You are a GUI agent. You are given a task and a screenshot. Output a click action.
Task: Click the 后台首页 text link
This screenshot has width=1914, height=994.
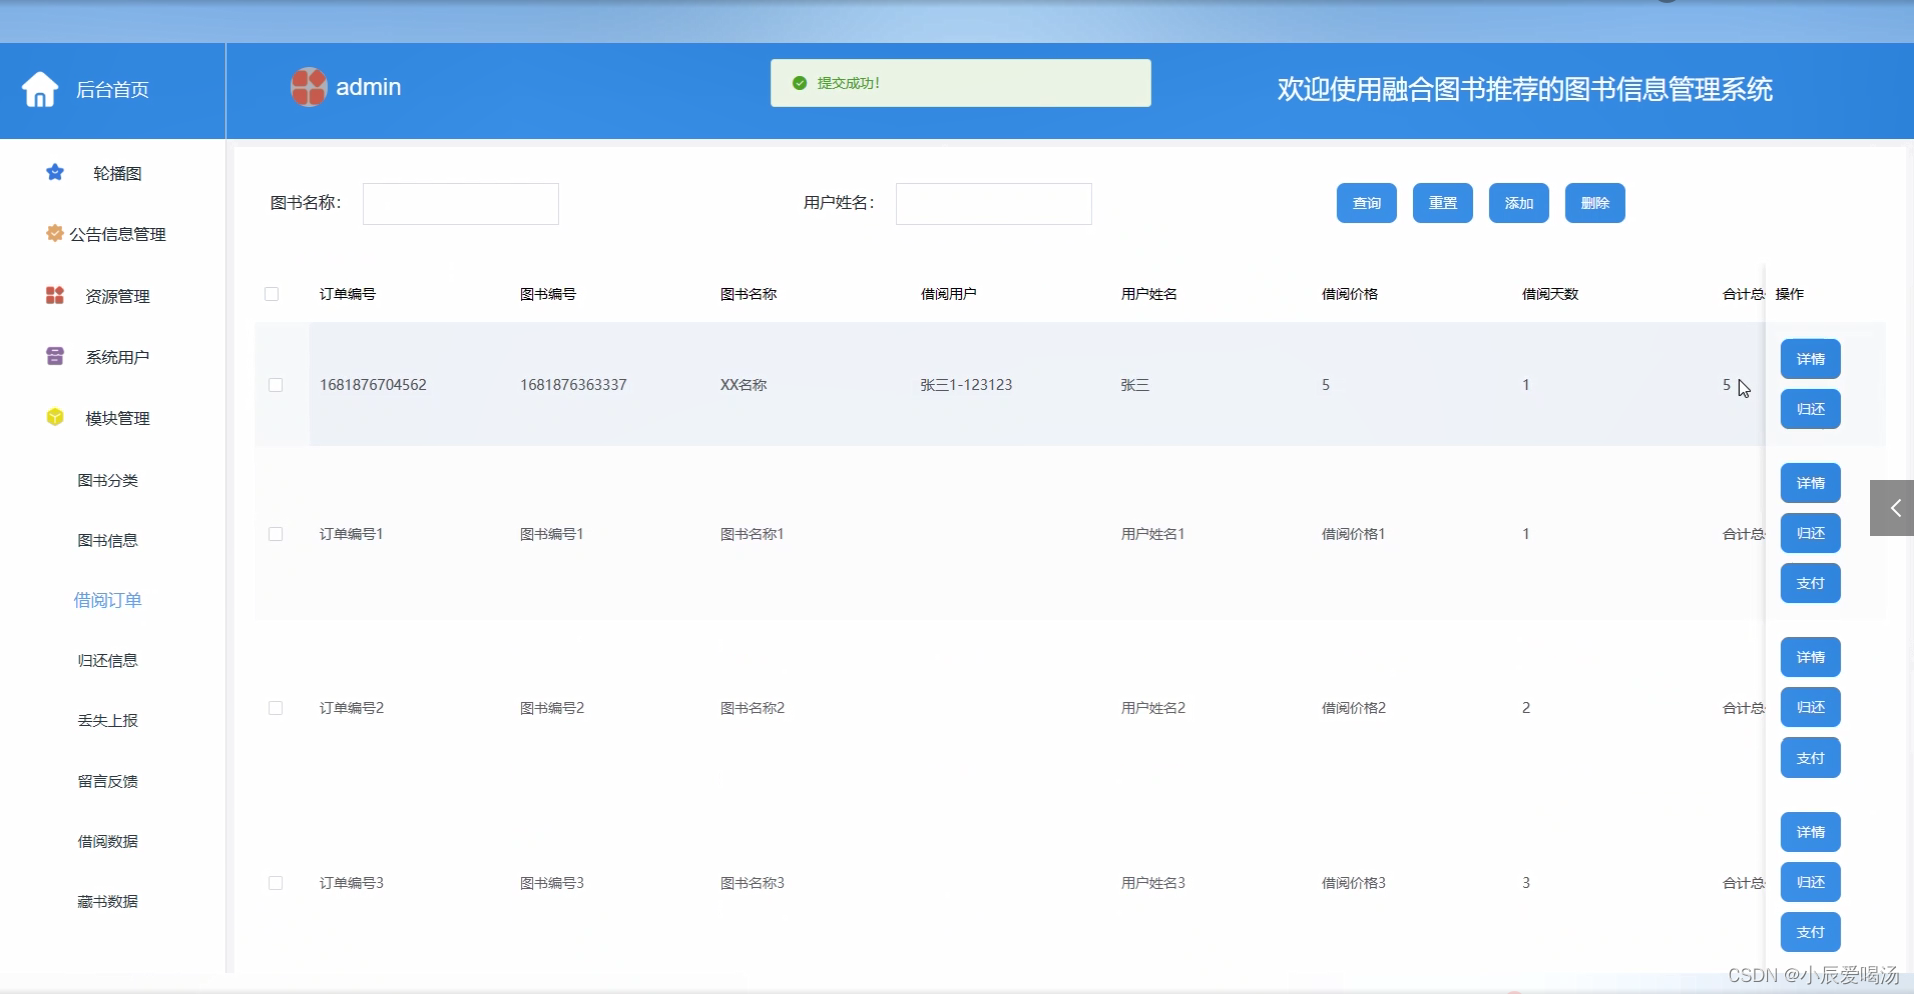coord(113,90)
